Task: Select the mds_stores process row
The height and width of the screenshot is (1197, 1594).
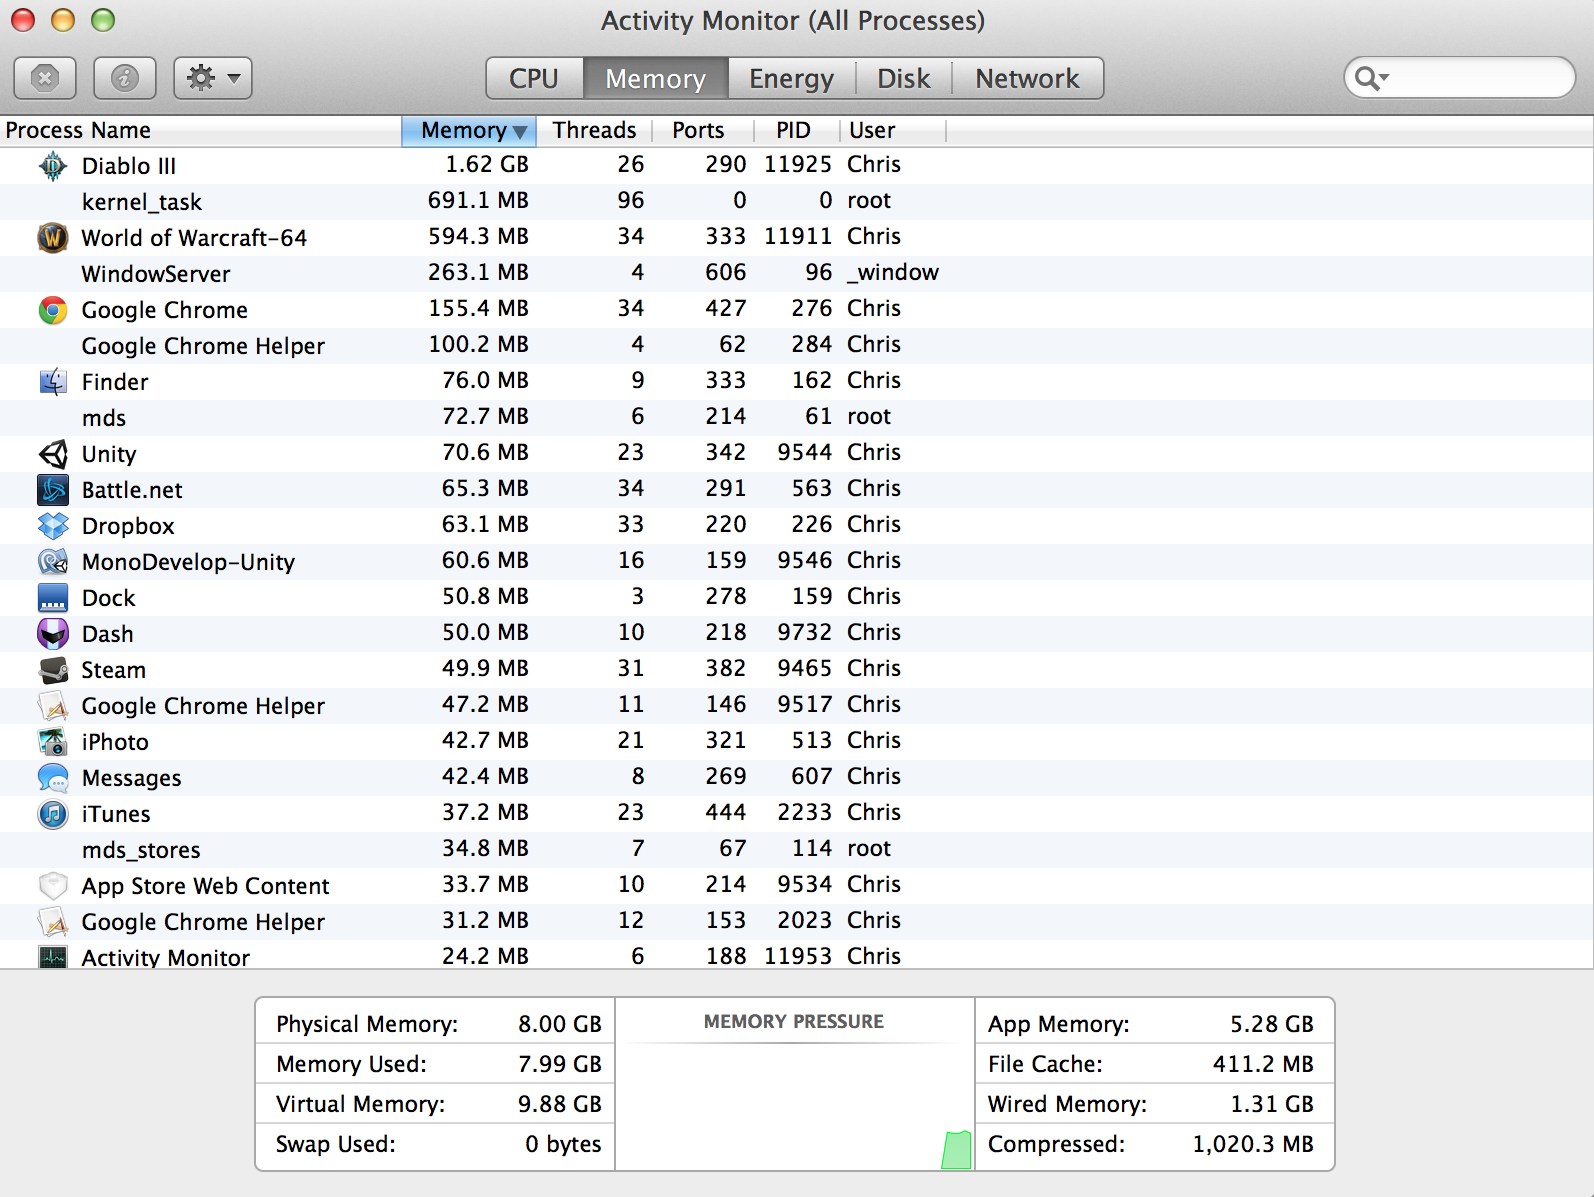Action: 796,849
